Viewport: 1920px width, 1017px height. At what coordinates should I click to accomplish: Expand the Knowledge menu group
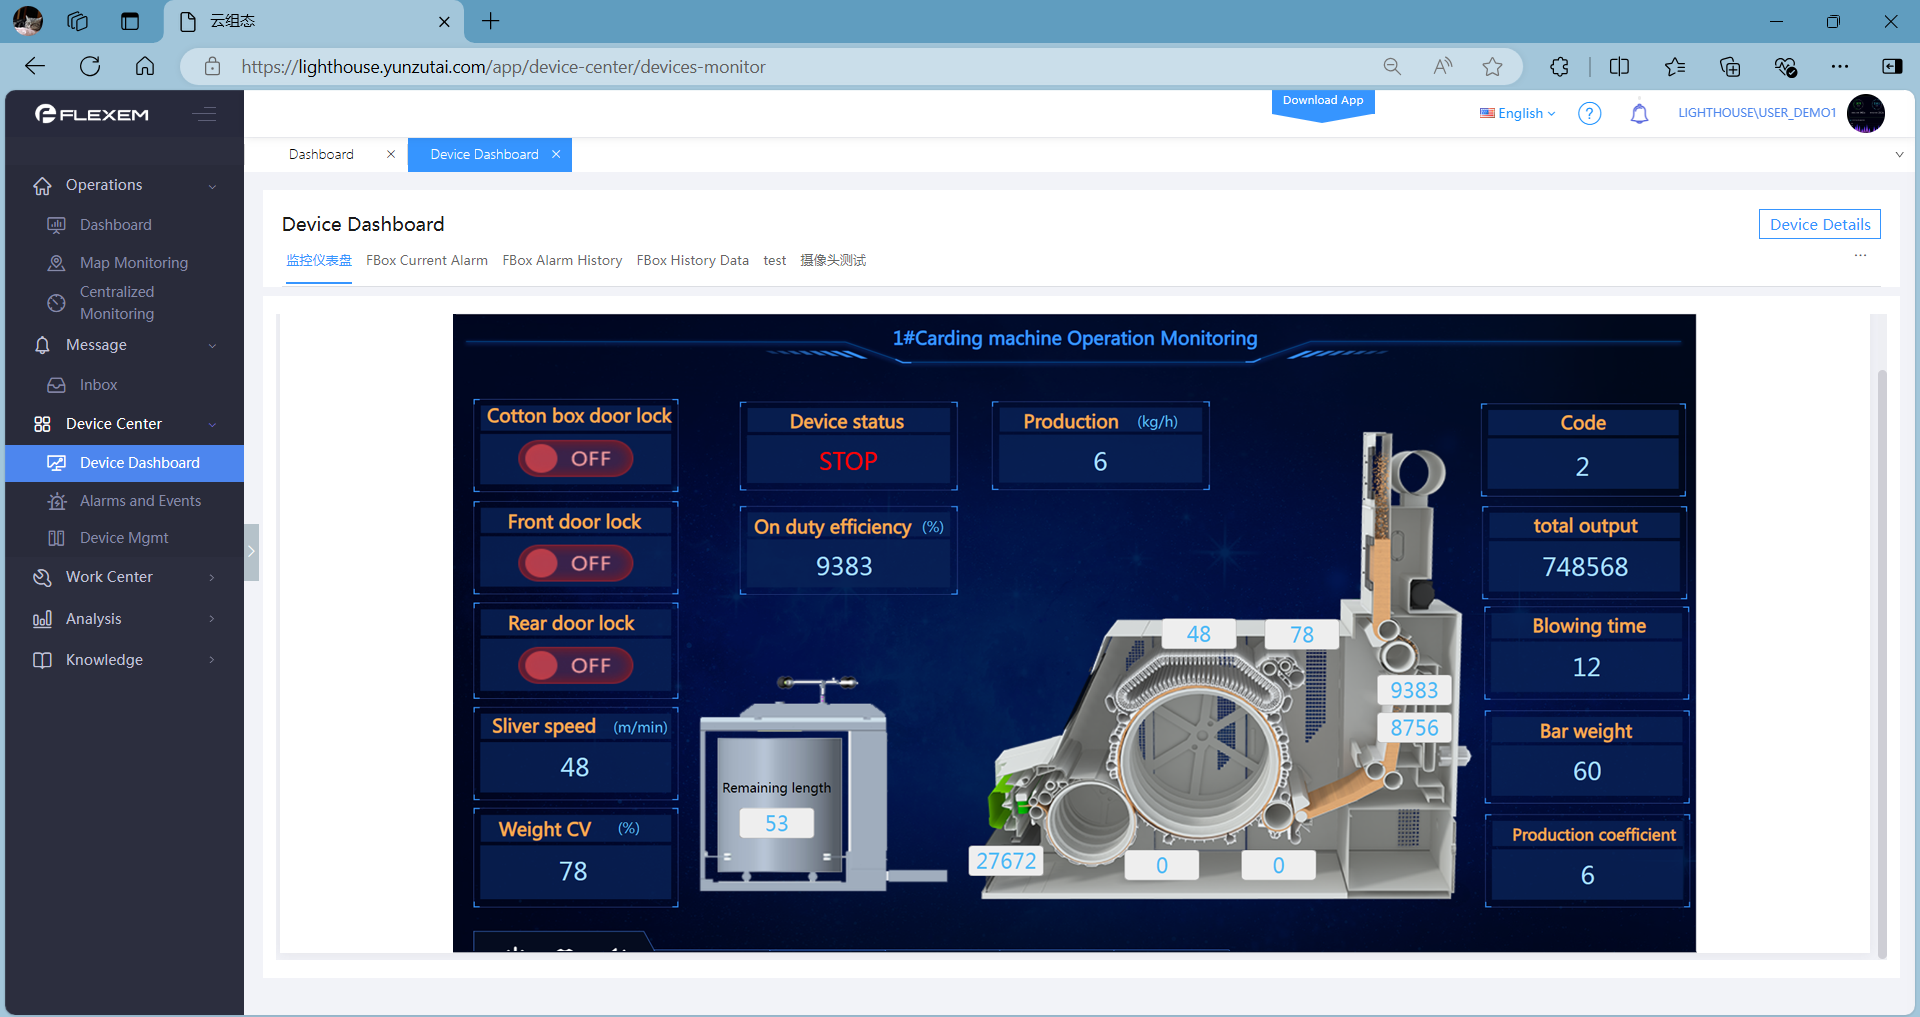[212, 660]
